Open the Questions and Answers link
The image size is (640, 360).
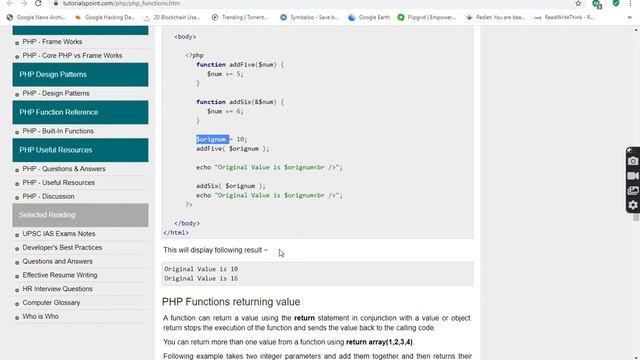pos(58,261)
